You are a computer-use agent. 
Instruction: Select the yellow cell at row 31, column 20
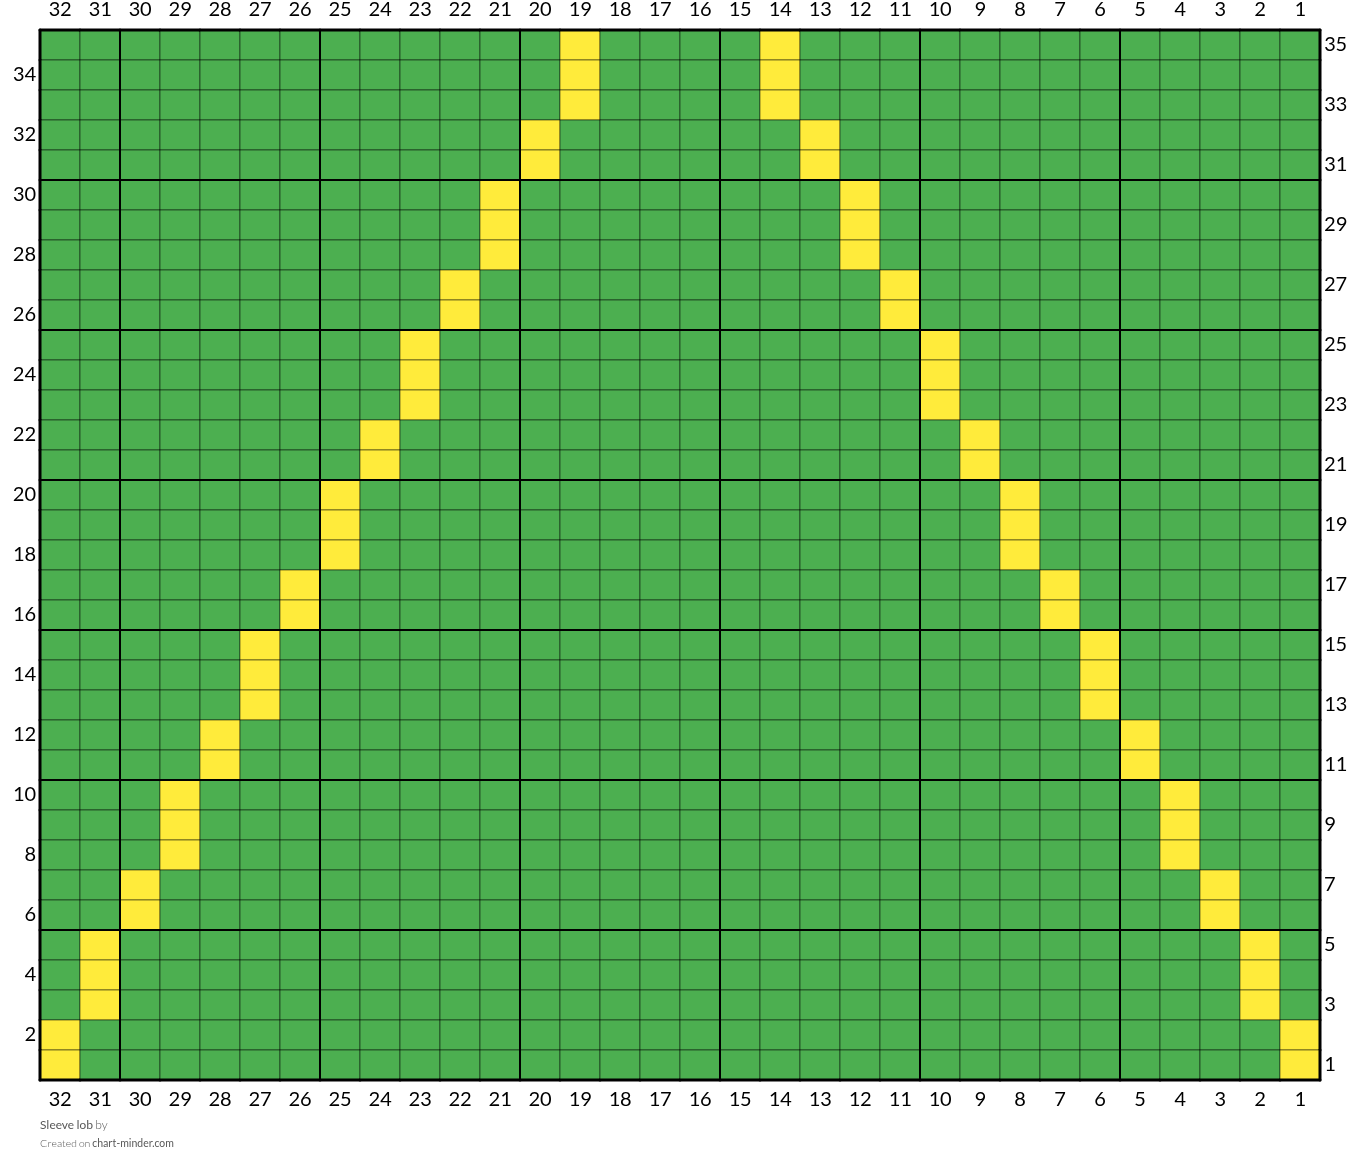tap(540, 165)
